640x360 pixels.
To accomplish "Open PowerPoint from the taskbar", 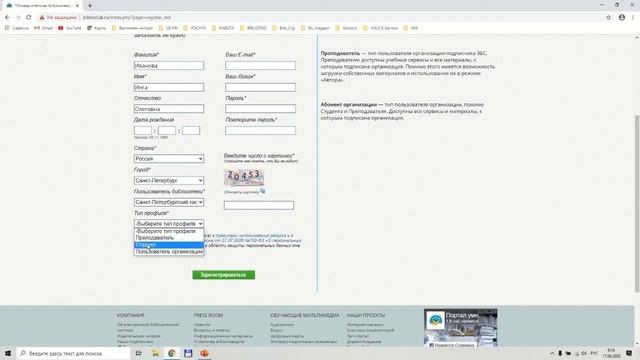I will 204,353.
